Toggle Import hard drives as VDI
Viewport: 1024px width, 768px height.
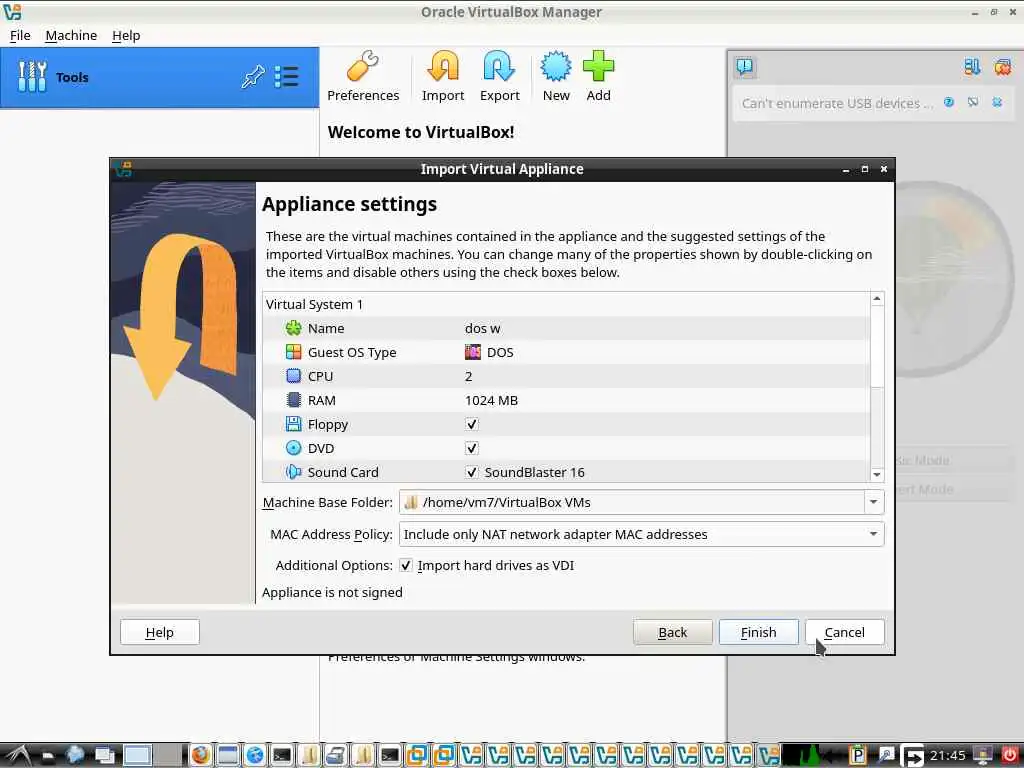point(406,566)
